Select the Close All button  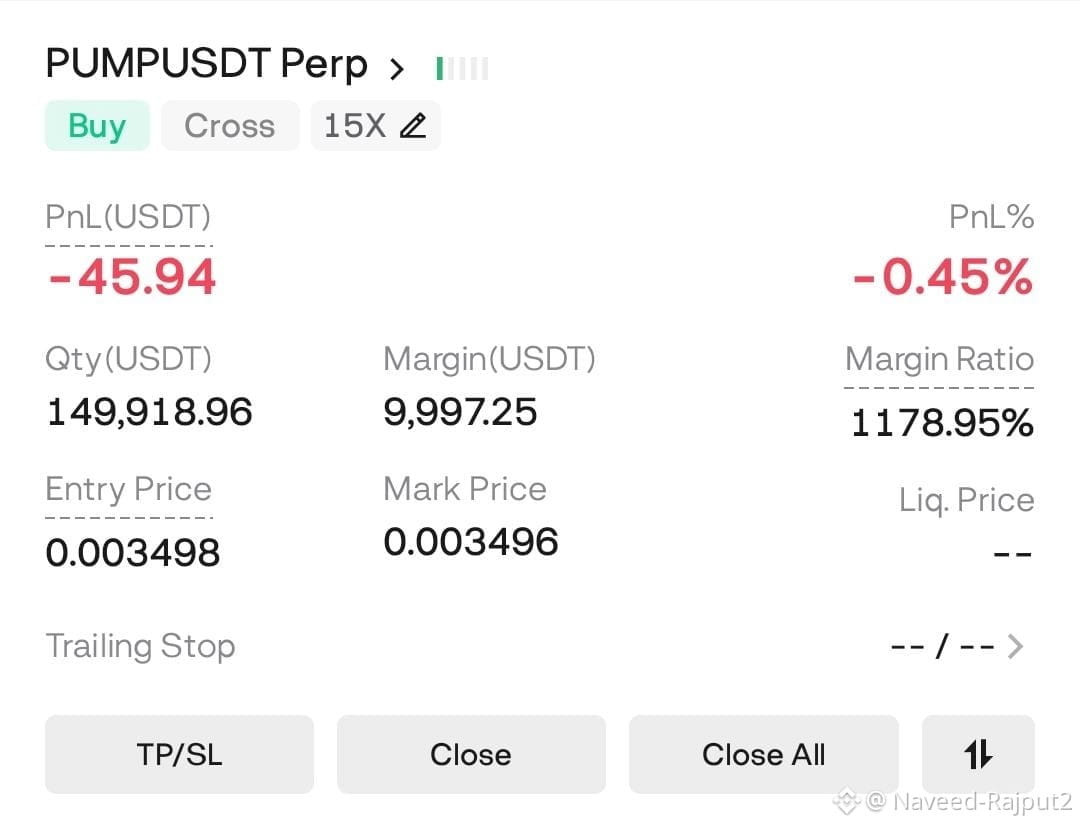763,754
